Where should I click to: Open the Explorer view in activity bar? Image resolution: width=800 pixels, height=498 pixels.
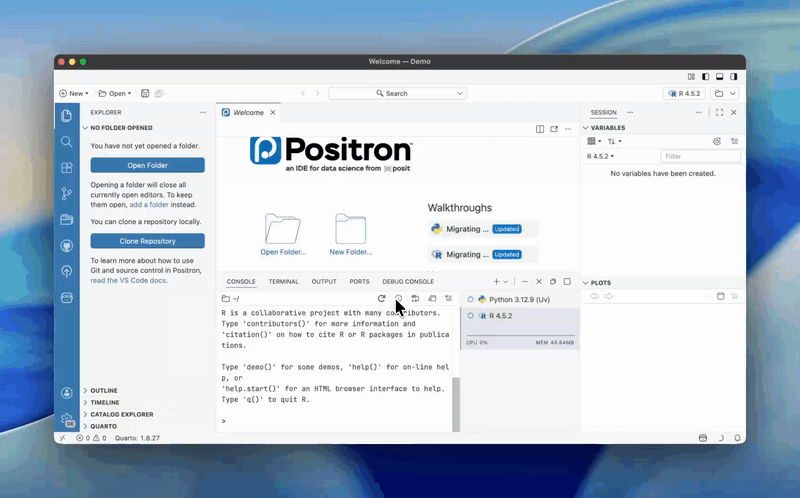66,116
